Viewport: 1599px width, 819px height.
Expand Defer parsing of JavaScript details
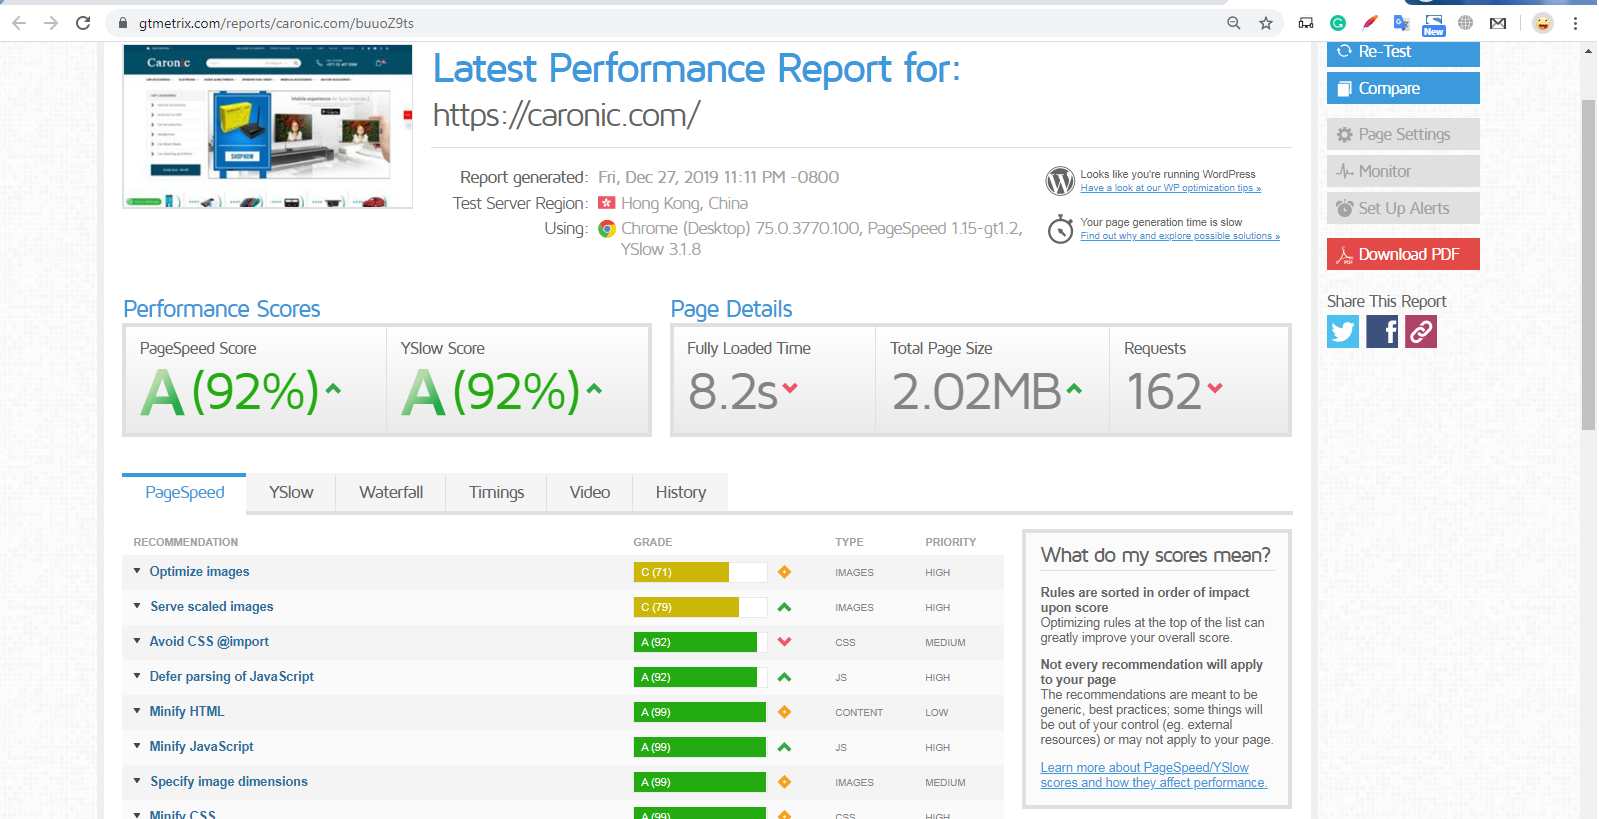click(x=137, y=676)
